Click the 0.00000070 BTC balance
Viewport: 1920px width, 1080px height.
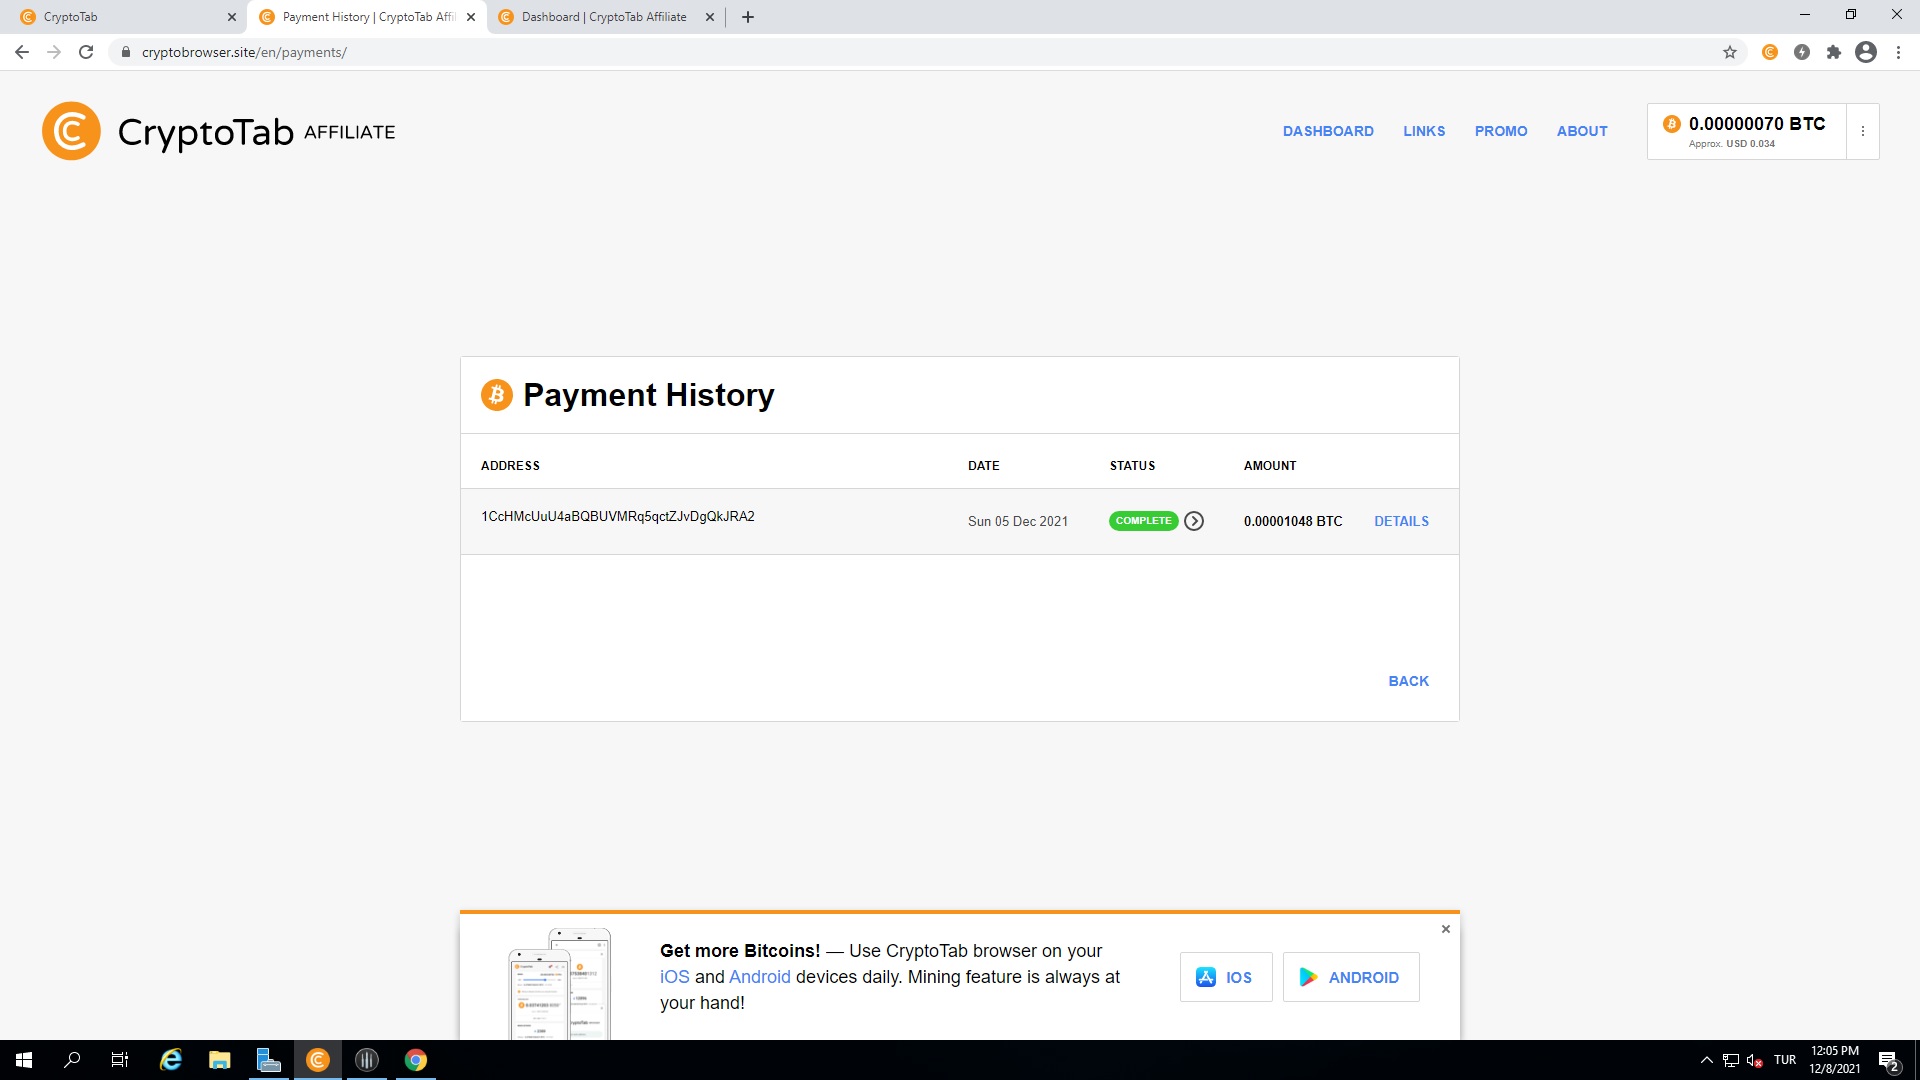[x=1757, y=124]
